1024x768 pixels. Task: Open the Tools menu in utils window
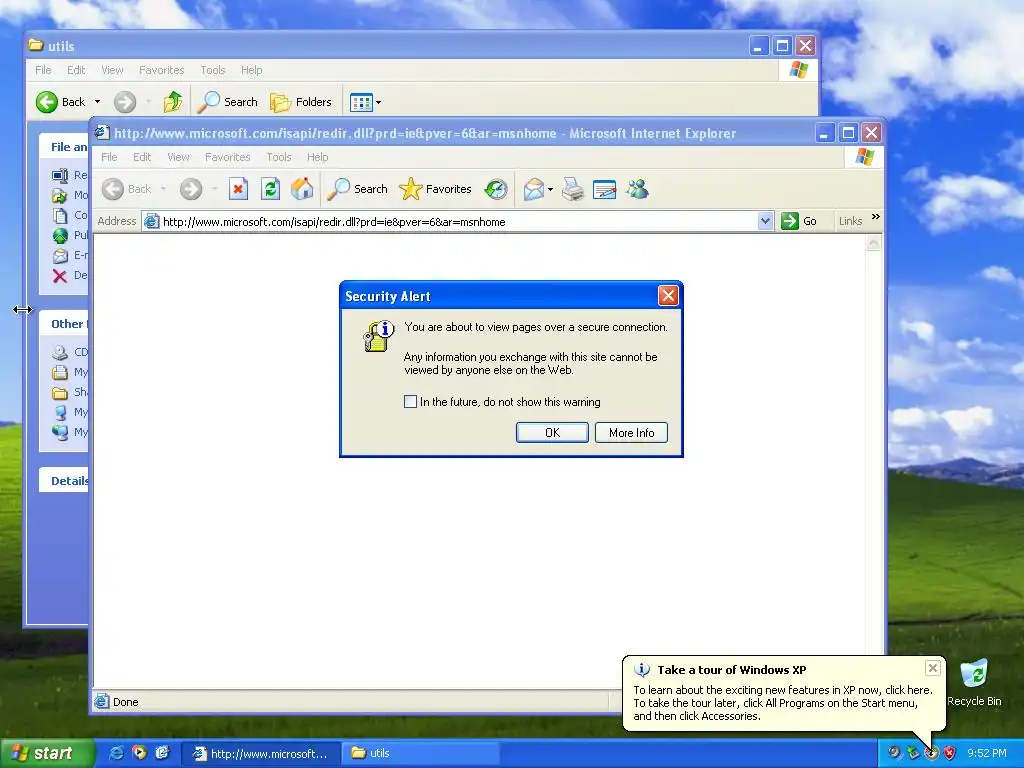212,70
